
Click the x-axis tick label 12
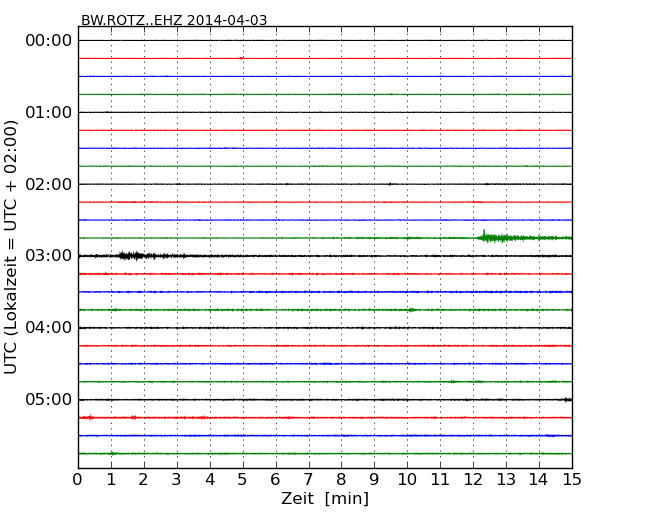click(473, 480)
